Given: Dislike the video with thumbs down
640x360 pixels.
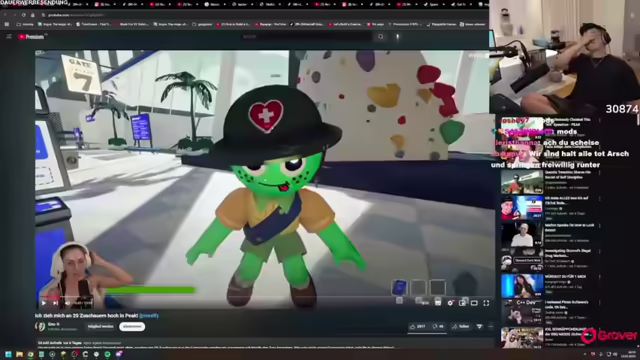Looking at the screenshot, I should tap(438, 327).
